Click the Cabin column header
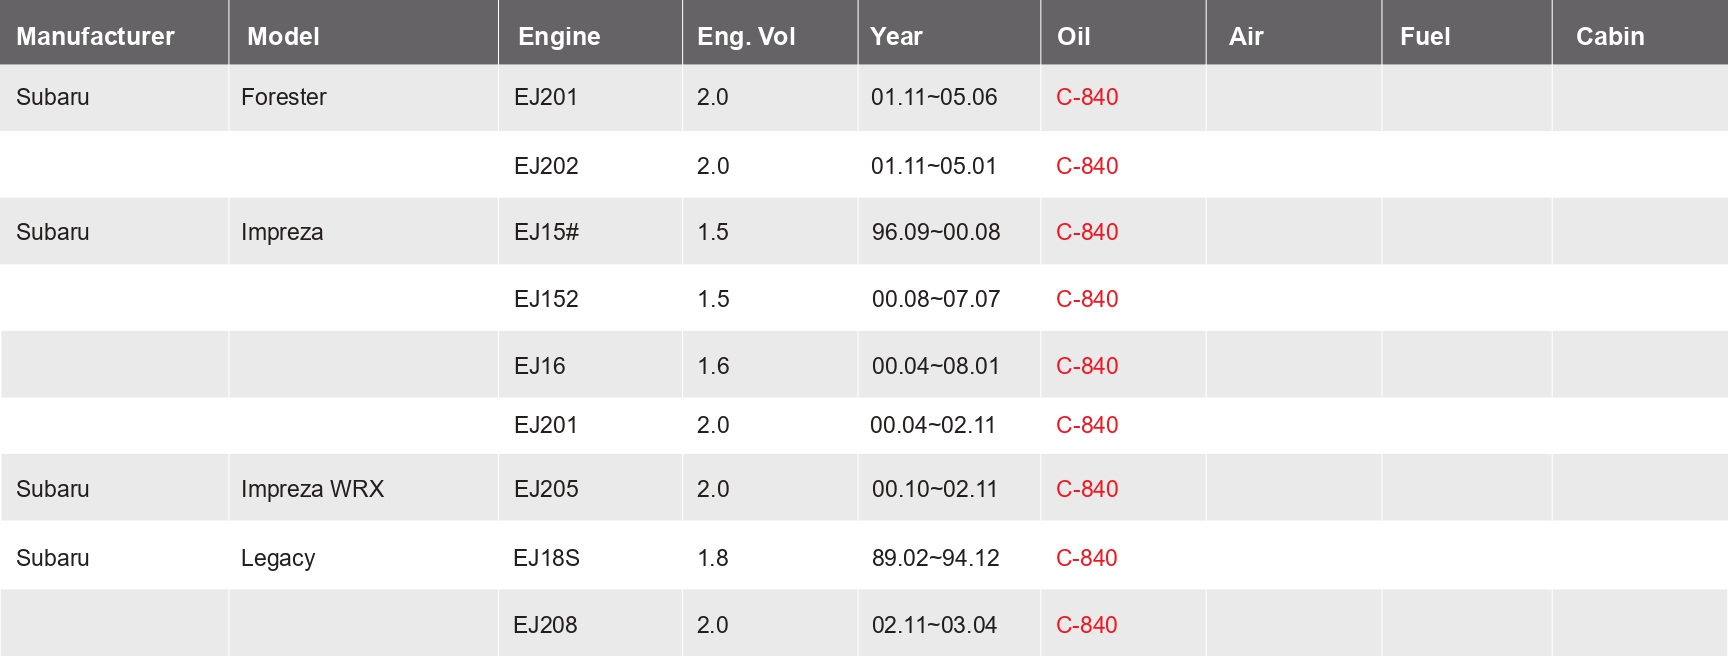This screenshot has width=1728, height=656. pyautogui.click(x=1610, y=36)
